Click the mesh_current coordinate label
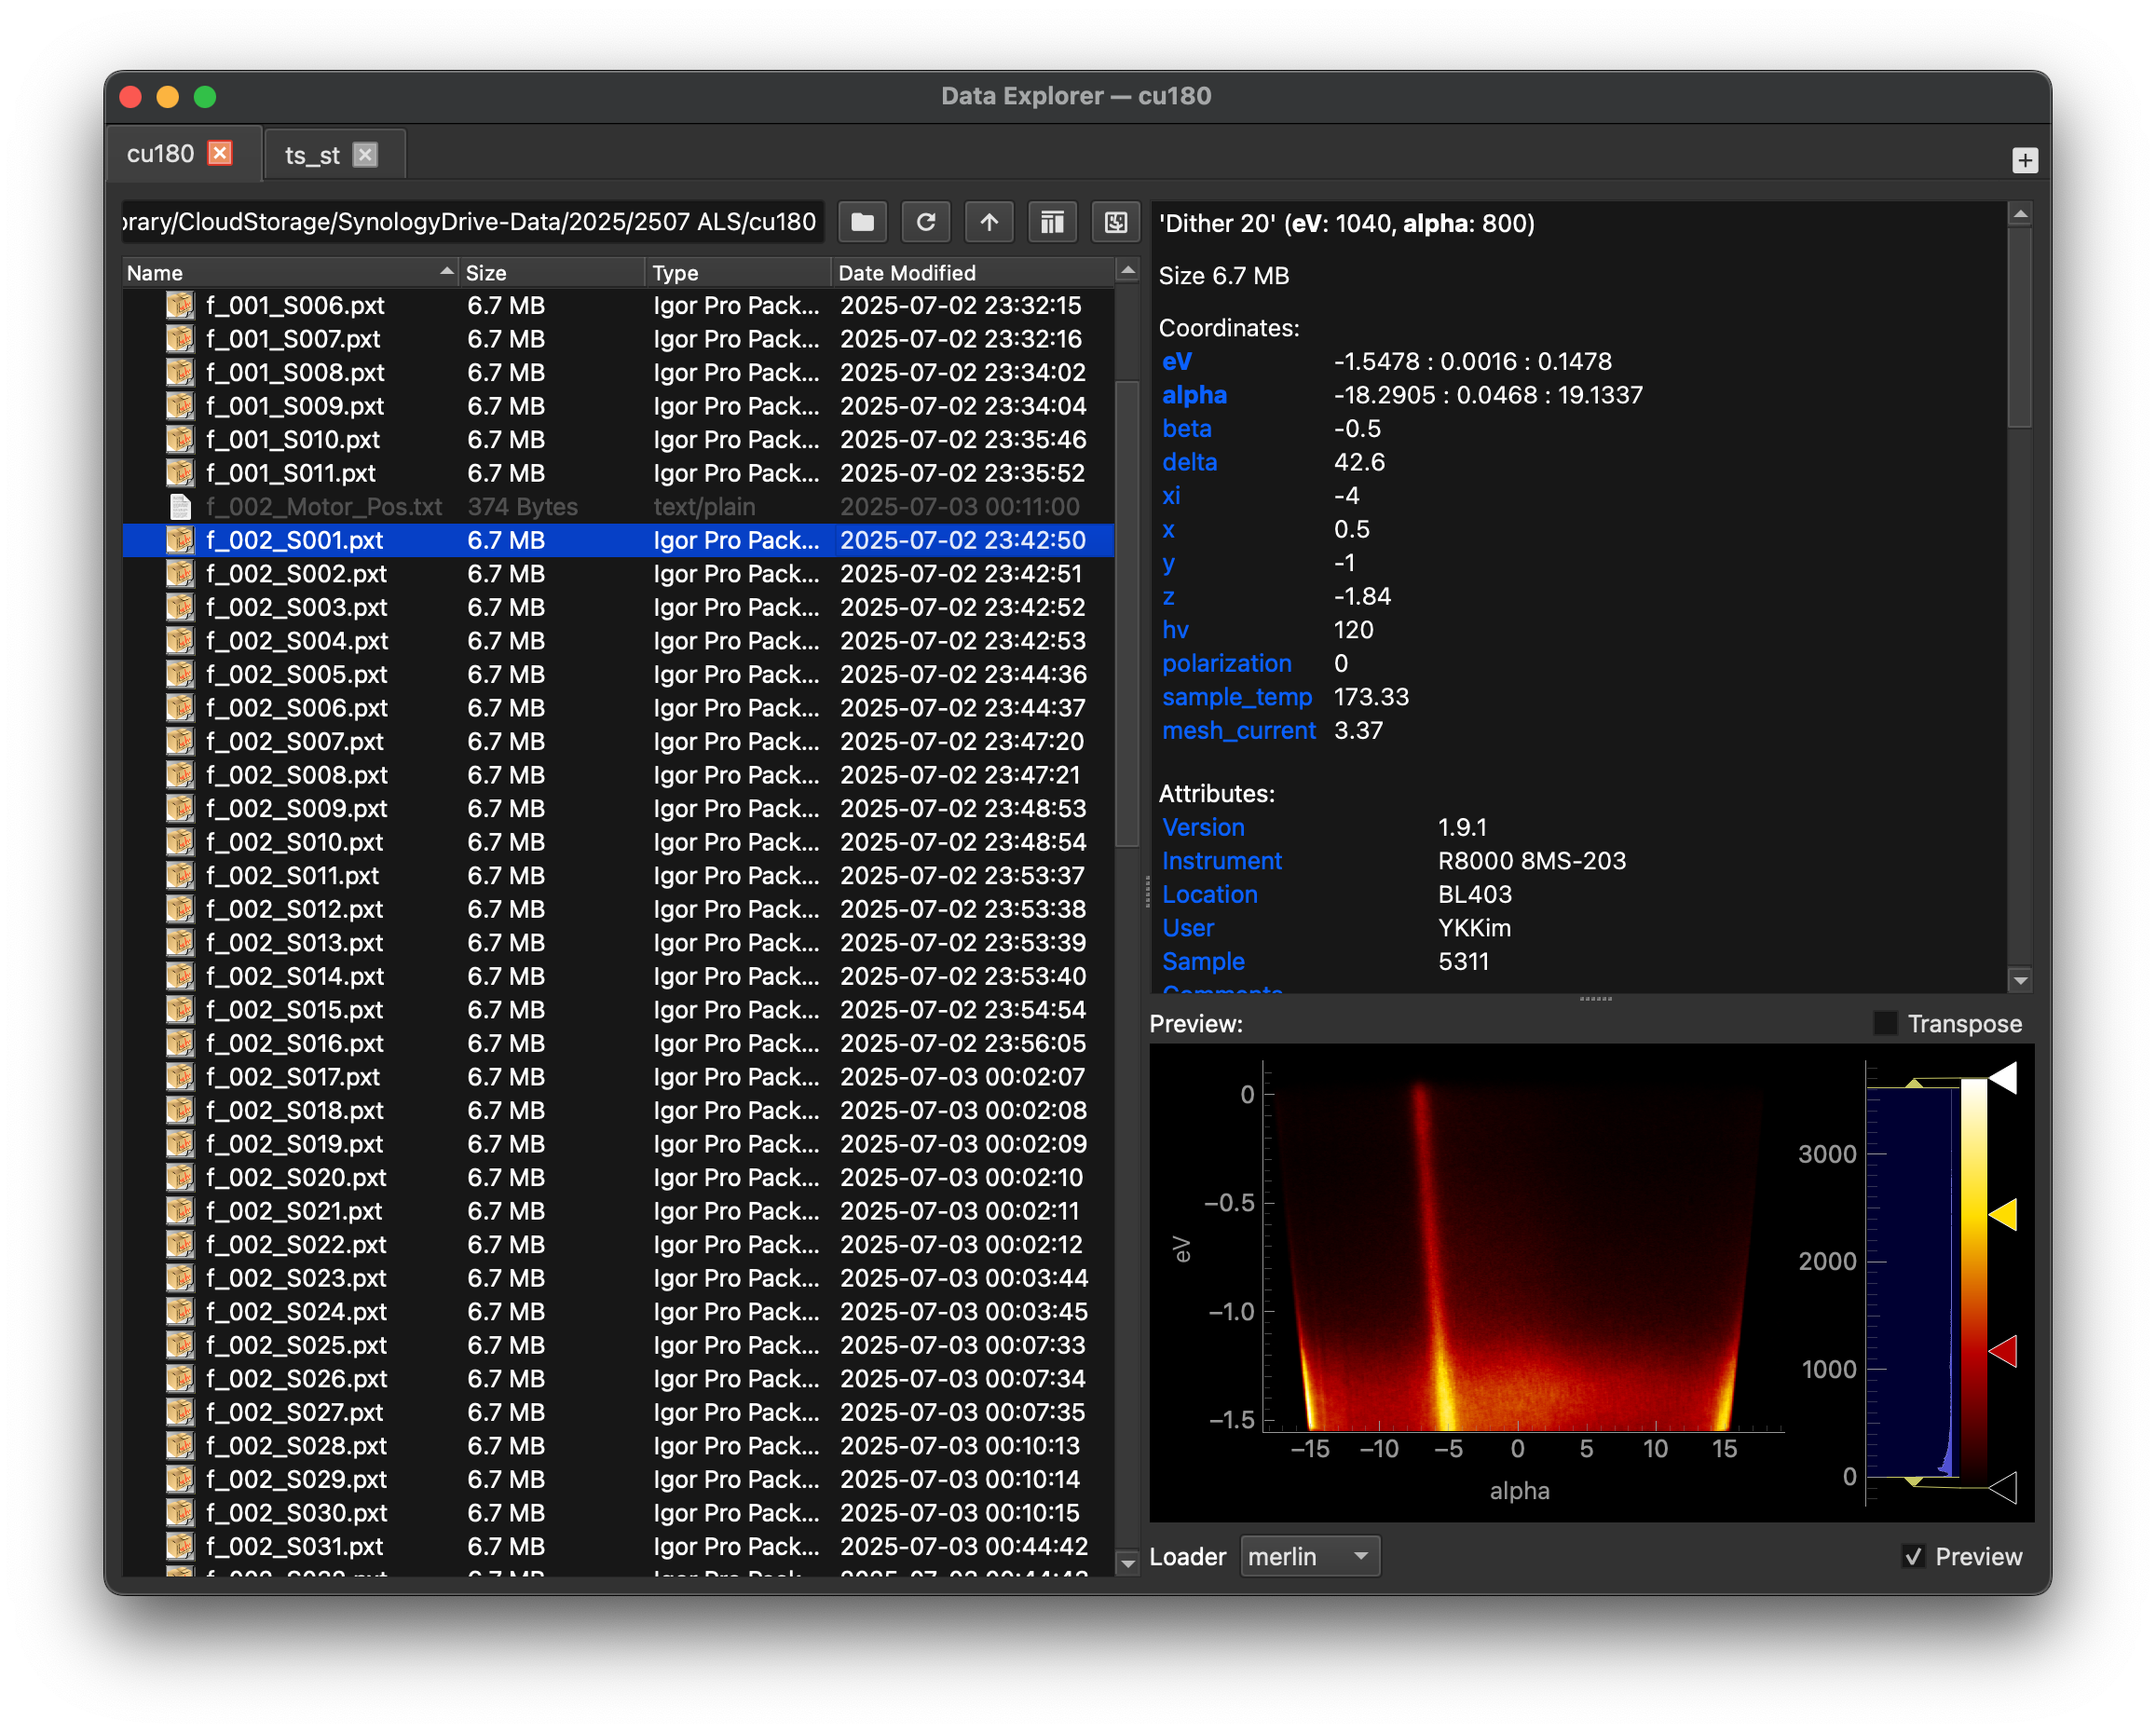This screenshot has width=2156, height=1733. (x=1238, y=731)
